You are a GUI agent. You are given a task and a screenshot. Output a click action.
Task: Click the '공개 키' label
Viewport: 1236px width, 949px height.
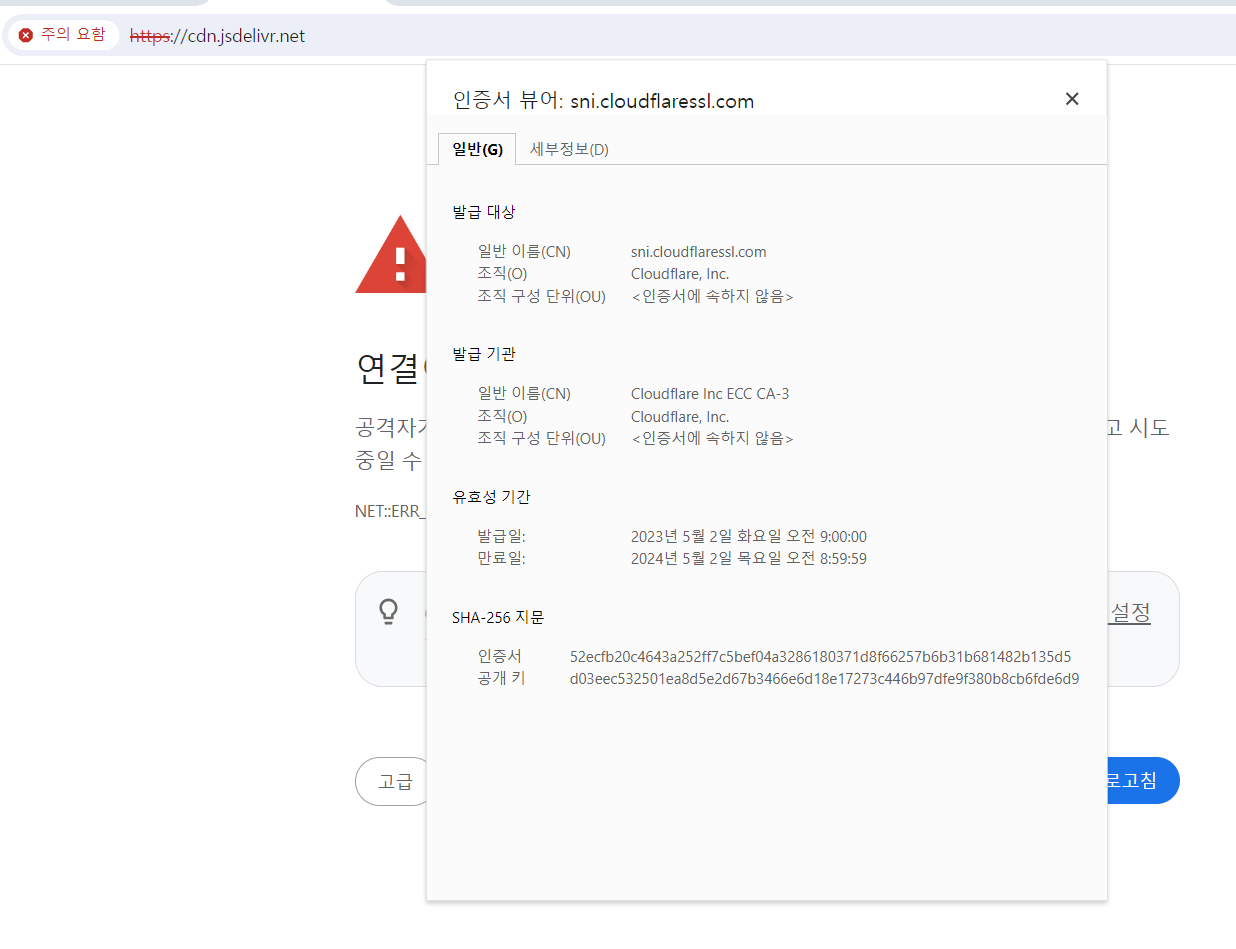tap(502, 679)
